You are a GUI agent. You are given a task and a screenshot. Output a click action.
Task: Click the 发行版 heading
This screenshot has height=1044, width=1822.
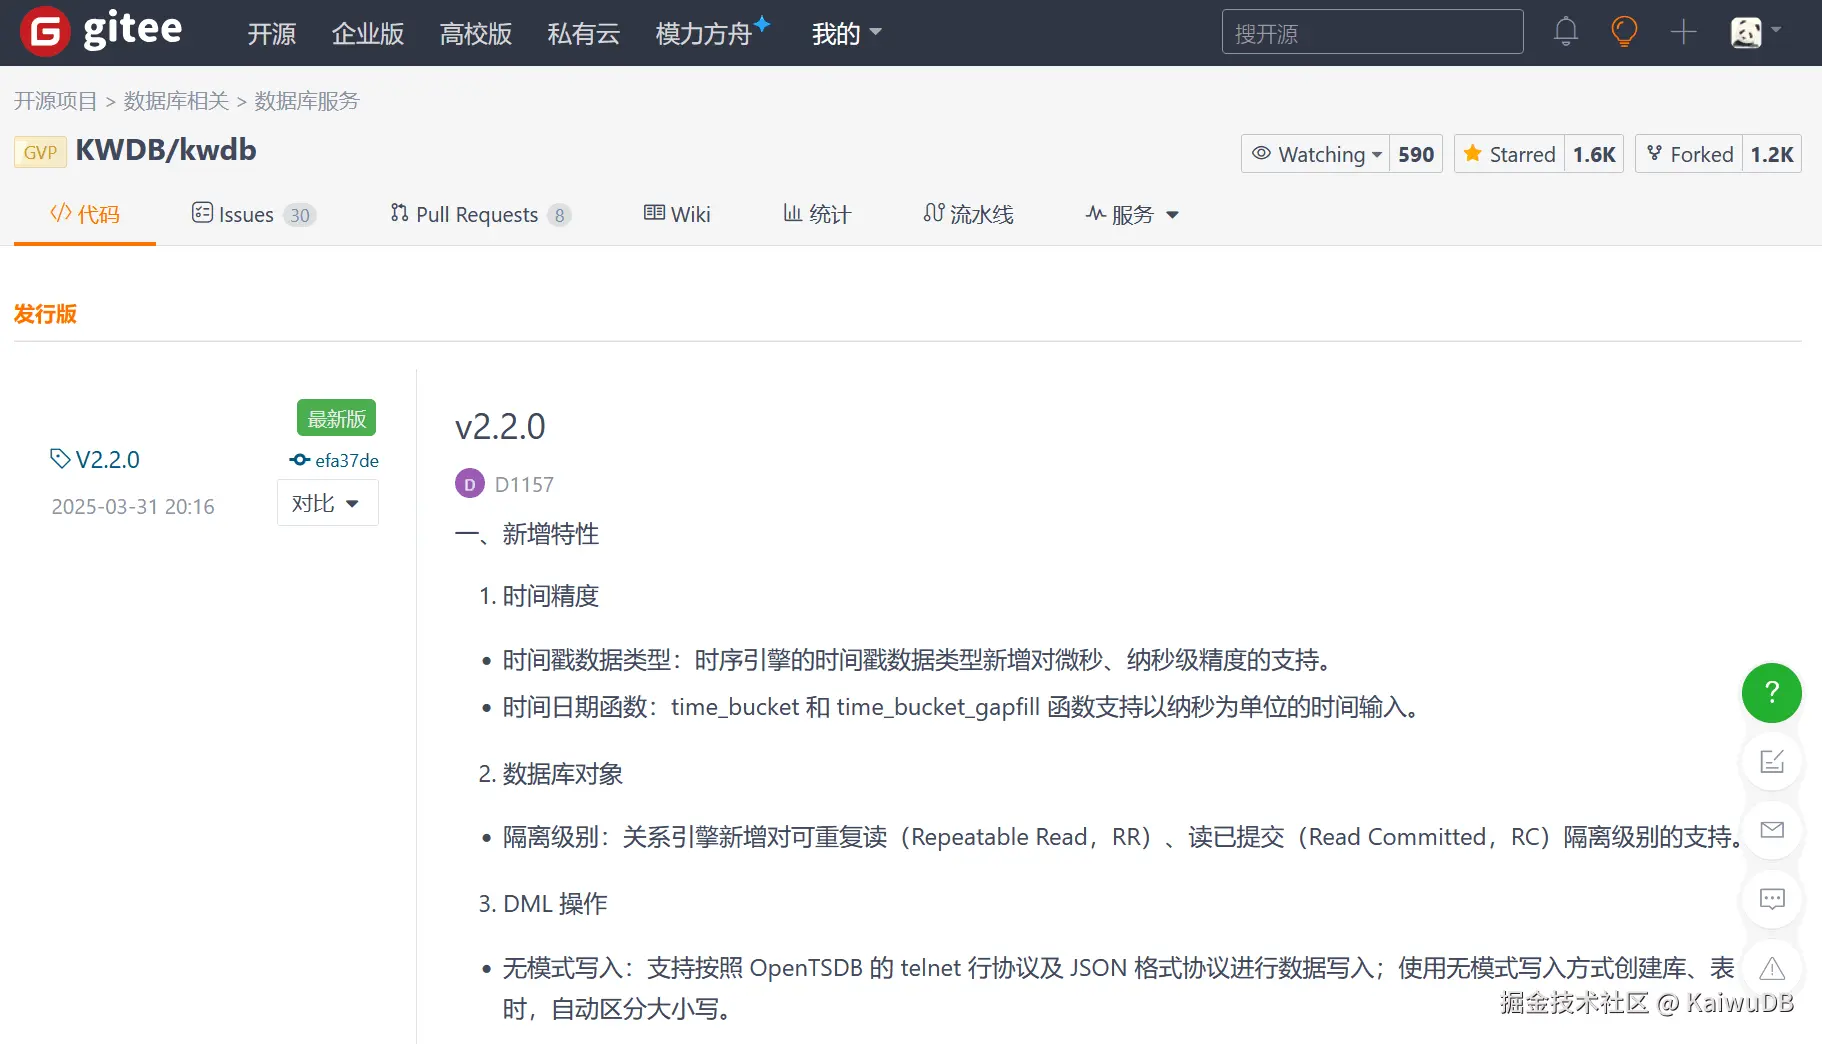(x=45, y=314)
